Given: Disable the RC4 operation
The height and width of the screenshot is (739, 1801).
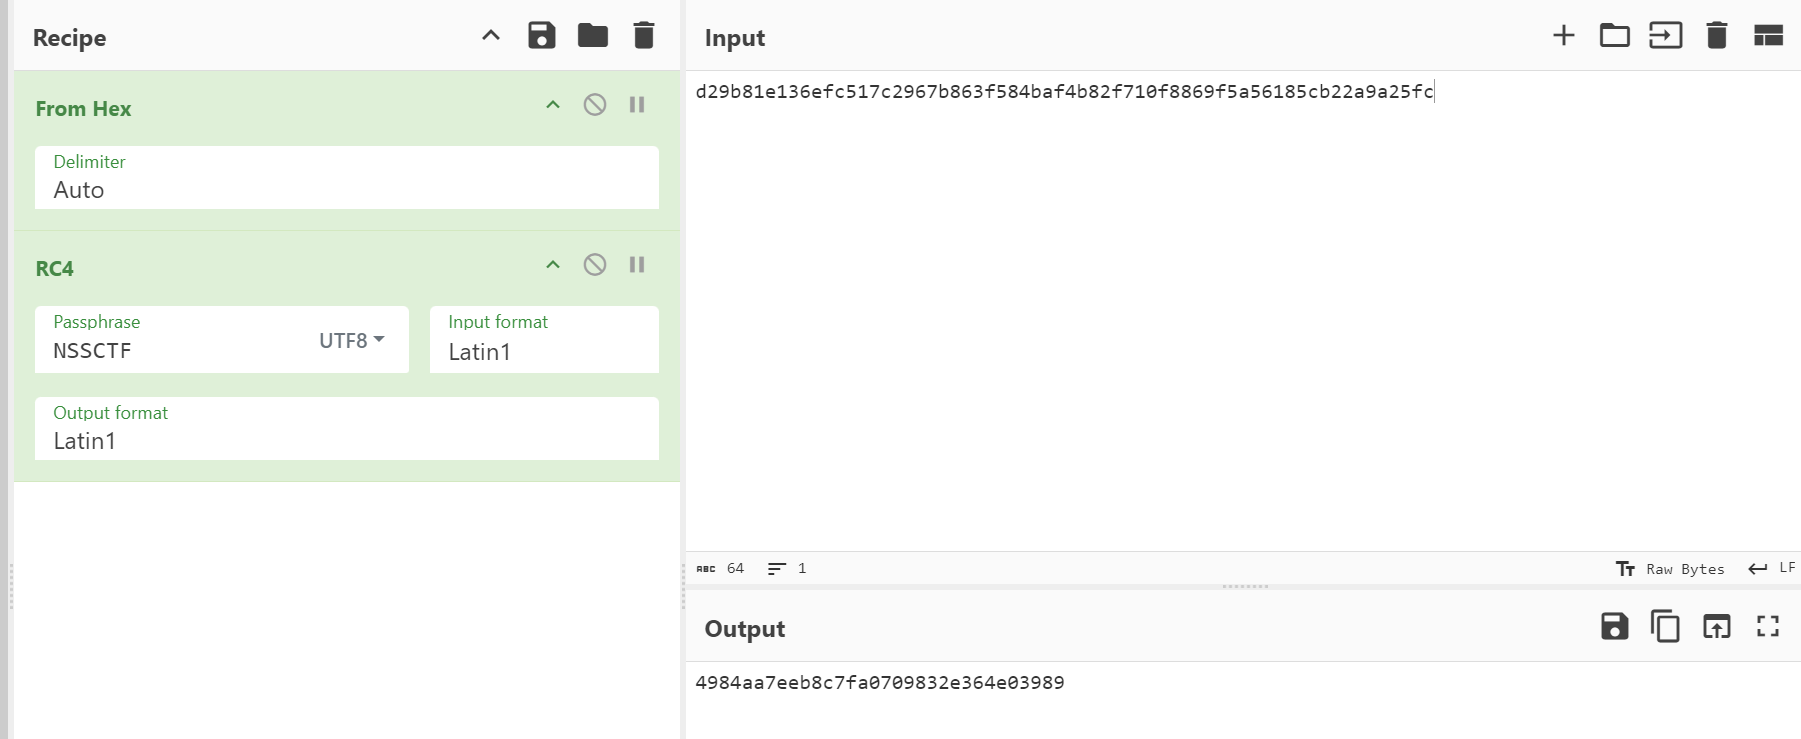Looking at the screenshot, I should (595, 265).
